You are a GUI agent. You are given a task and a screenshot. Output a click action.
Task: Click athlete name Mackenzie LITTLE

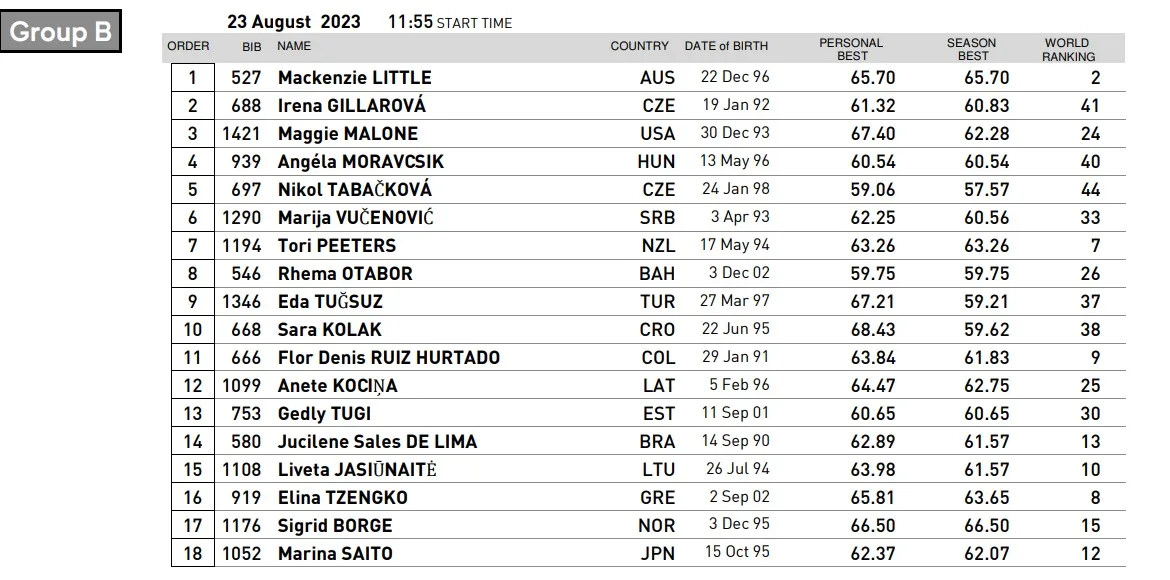tap(354, 78)
